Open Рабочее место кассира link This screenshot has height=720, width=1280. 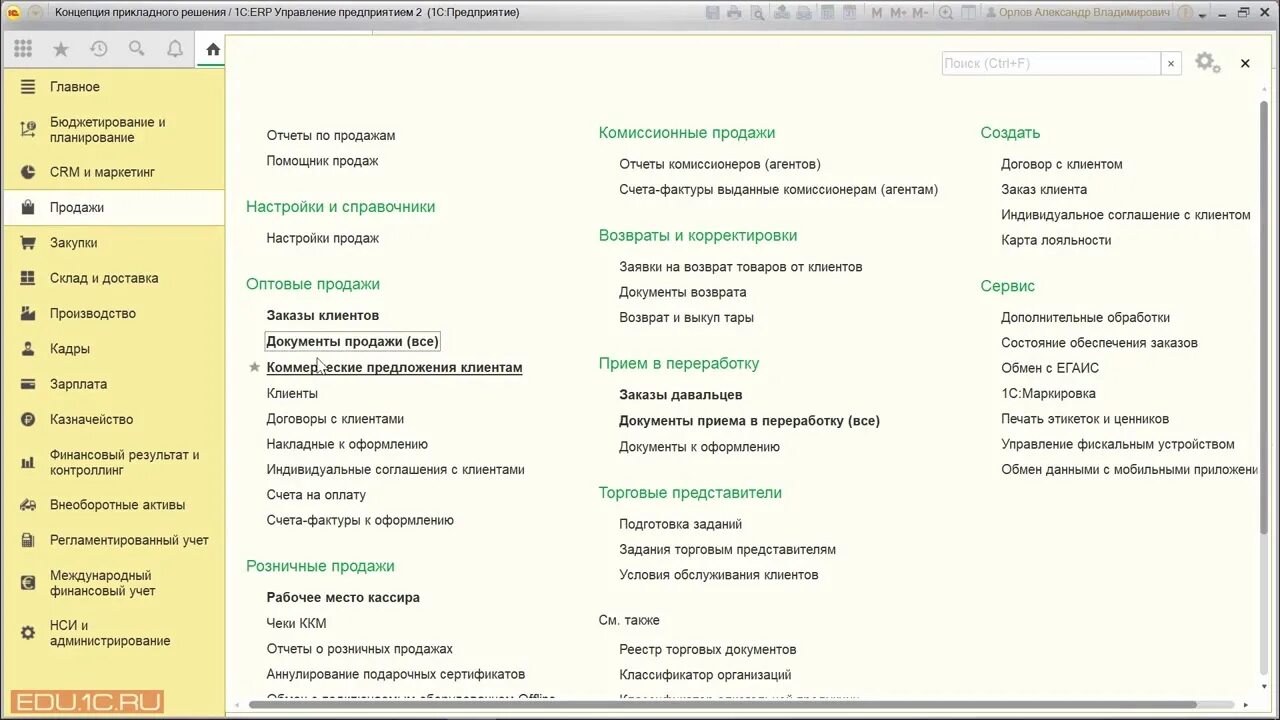(343, 597)
